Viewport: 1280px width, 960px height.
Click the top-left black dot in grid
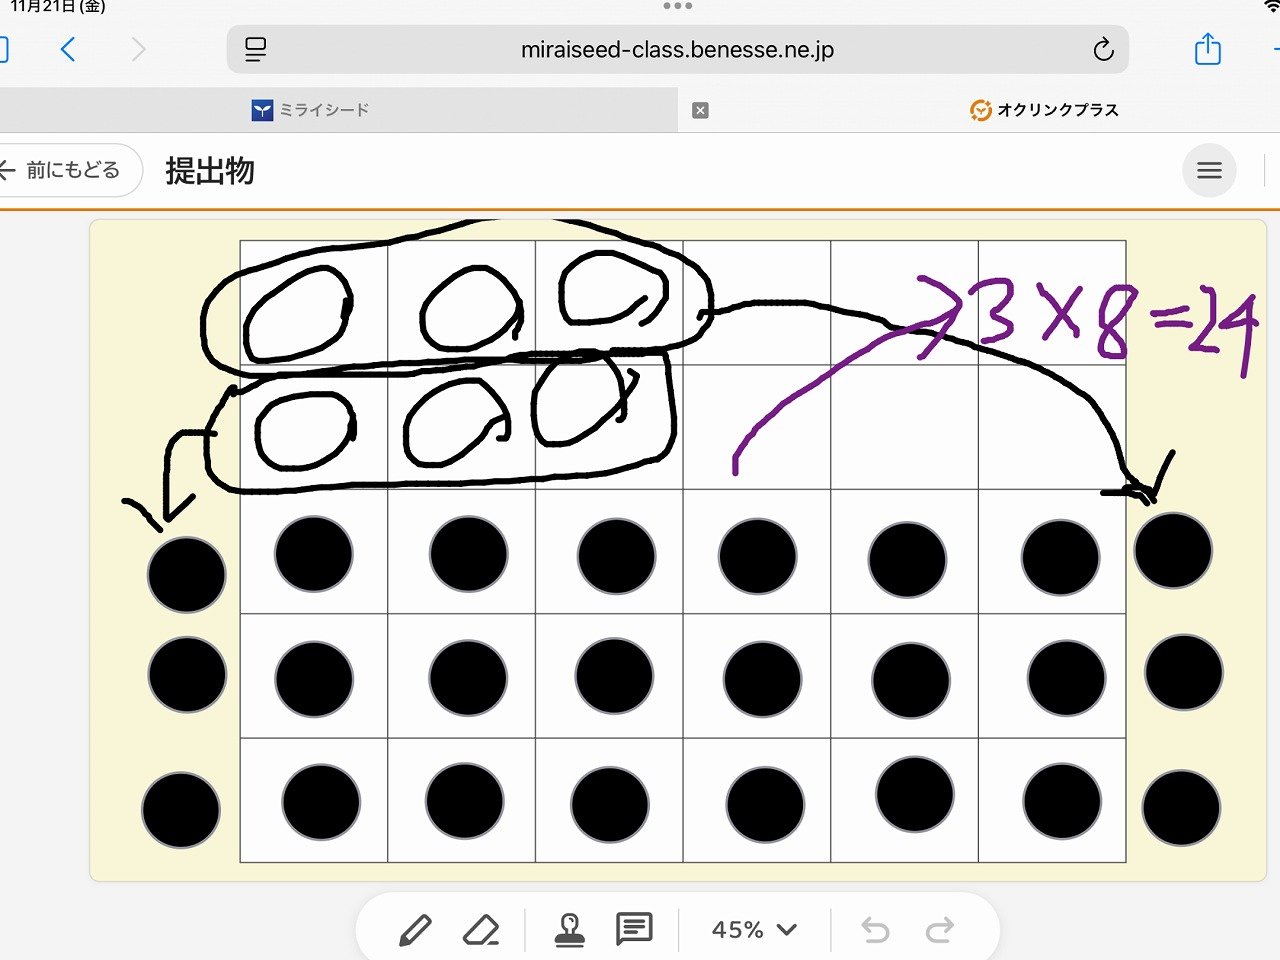click(313, 554)
